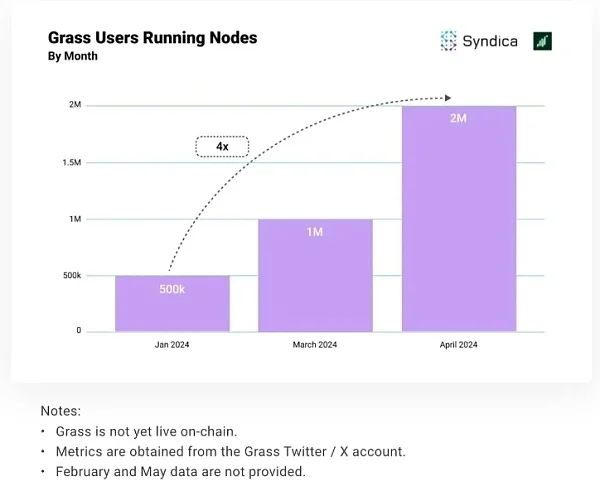
Task: Click the 1.5M y-axis tick label
Action: click(71, 162)
